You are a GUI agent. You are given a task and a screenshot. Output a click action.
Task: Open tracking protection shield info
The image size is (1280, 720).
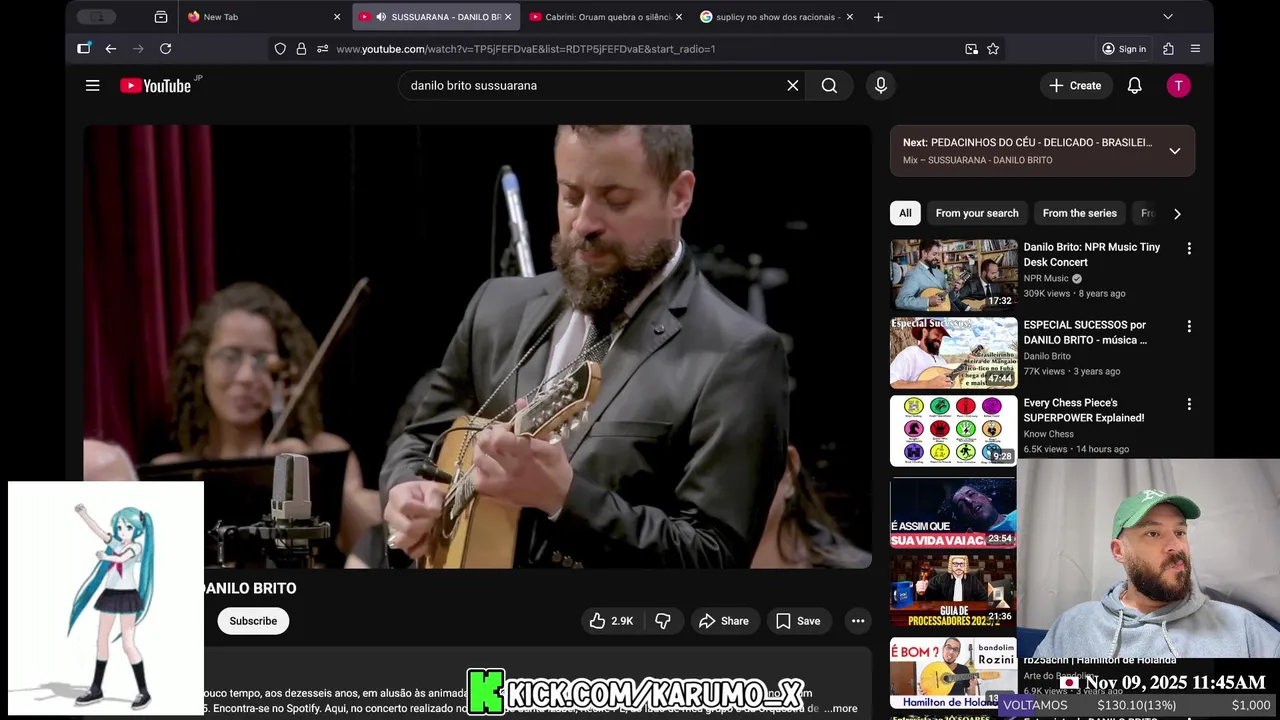tap(280, 49)
